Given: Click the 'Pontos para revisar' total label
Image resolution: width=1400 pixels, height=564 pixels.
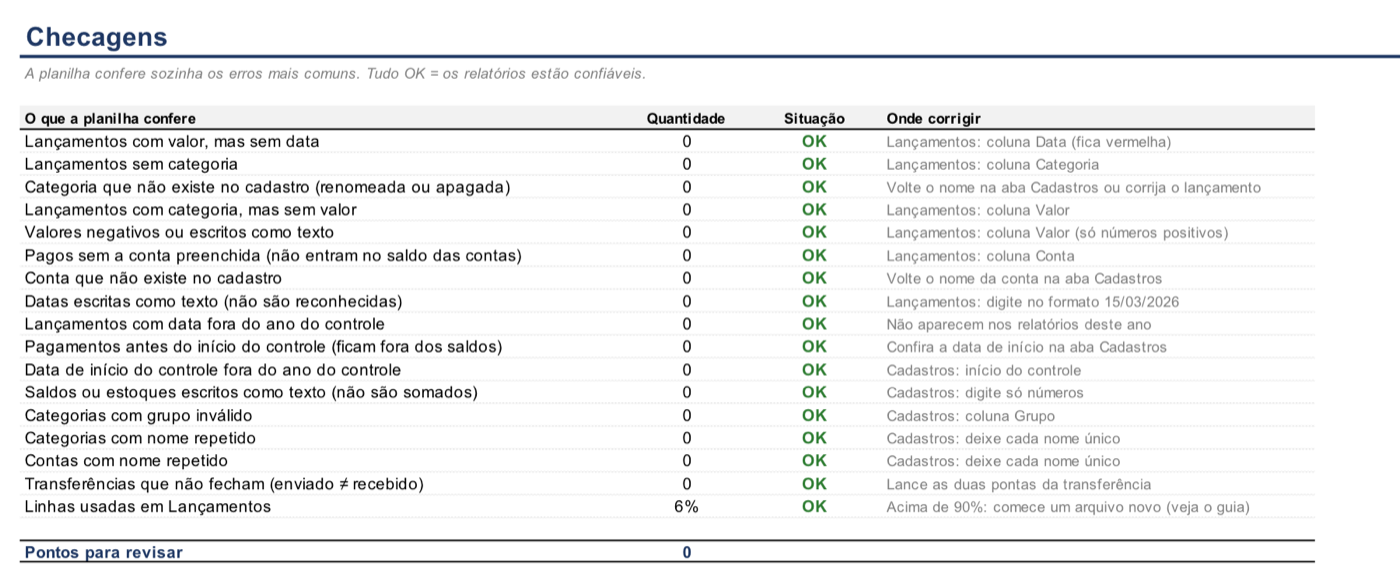Looking at the screenshot, I should click(104, 552).
